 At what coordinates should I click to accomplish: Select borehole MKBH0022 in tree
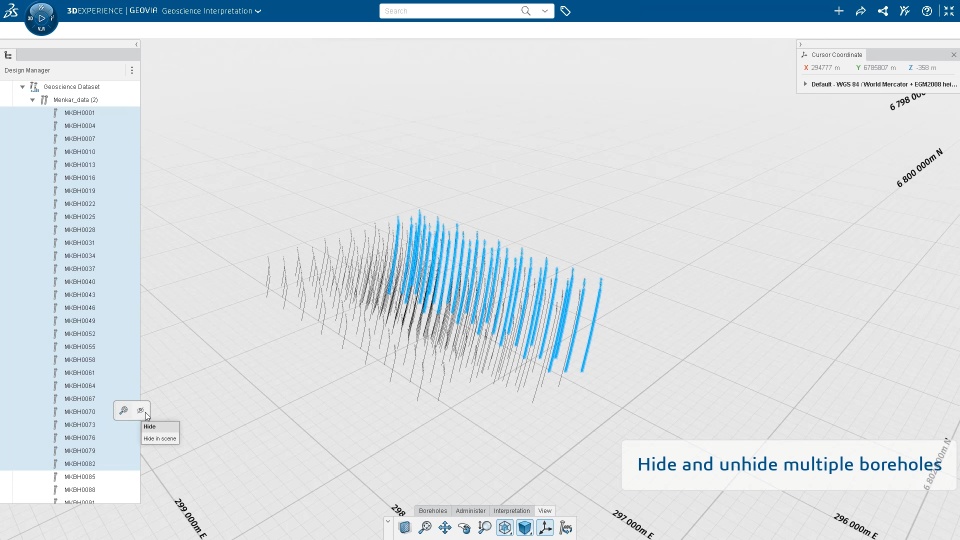(x=80, y=204)
